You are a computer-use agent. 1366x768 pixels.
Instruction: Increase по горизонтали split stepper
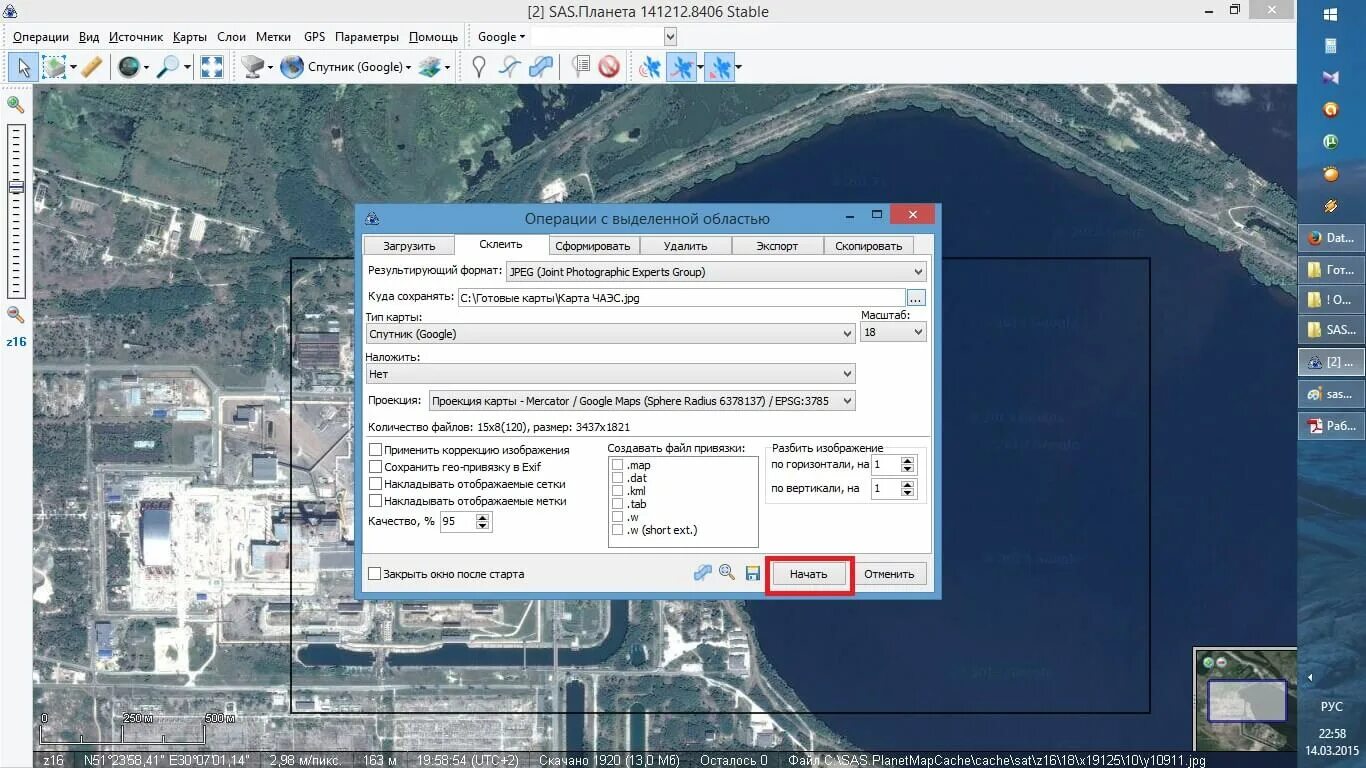(x=908, y=460)
